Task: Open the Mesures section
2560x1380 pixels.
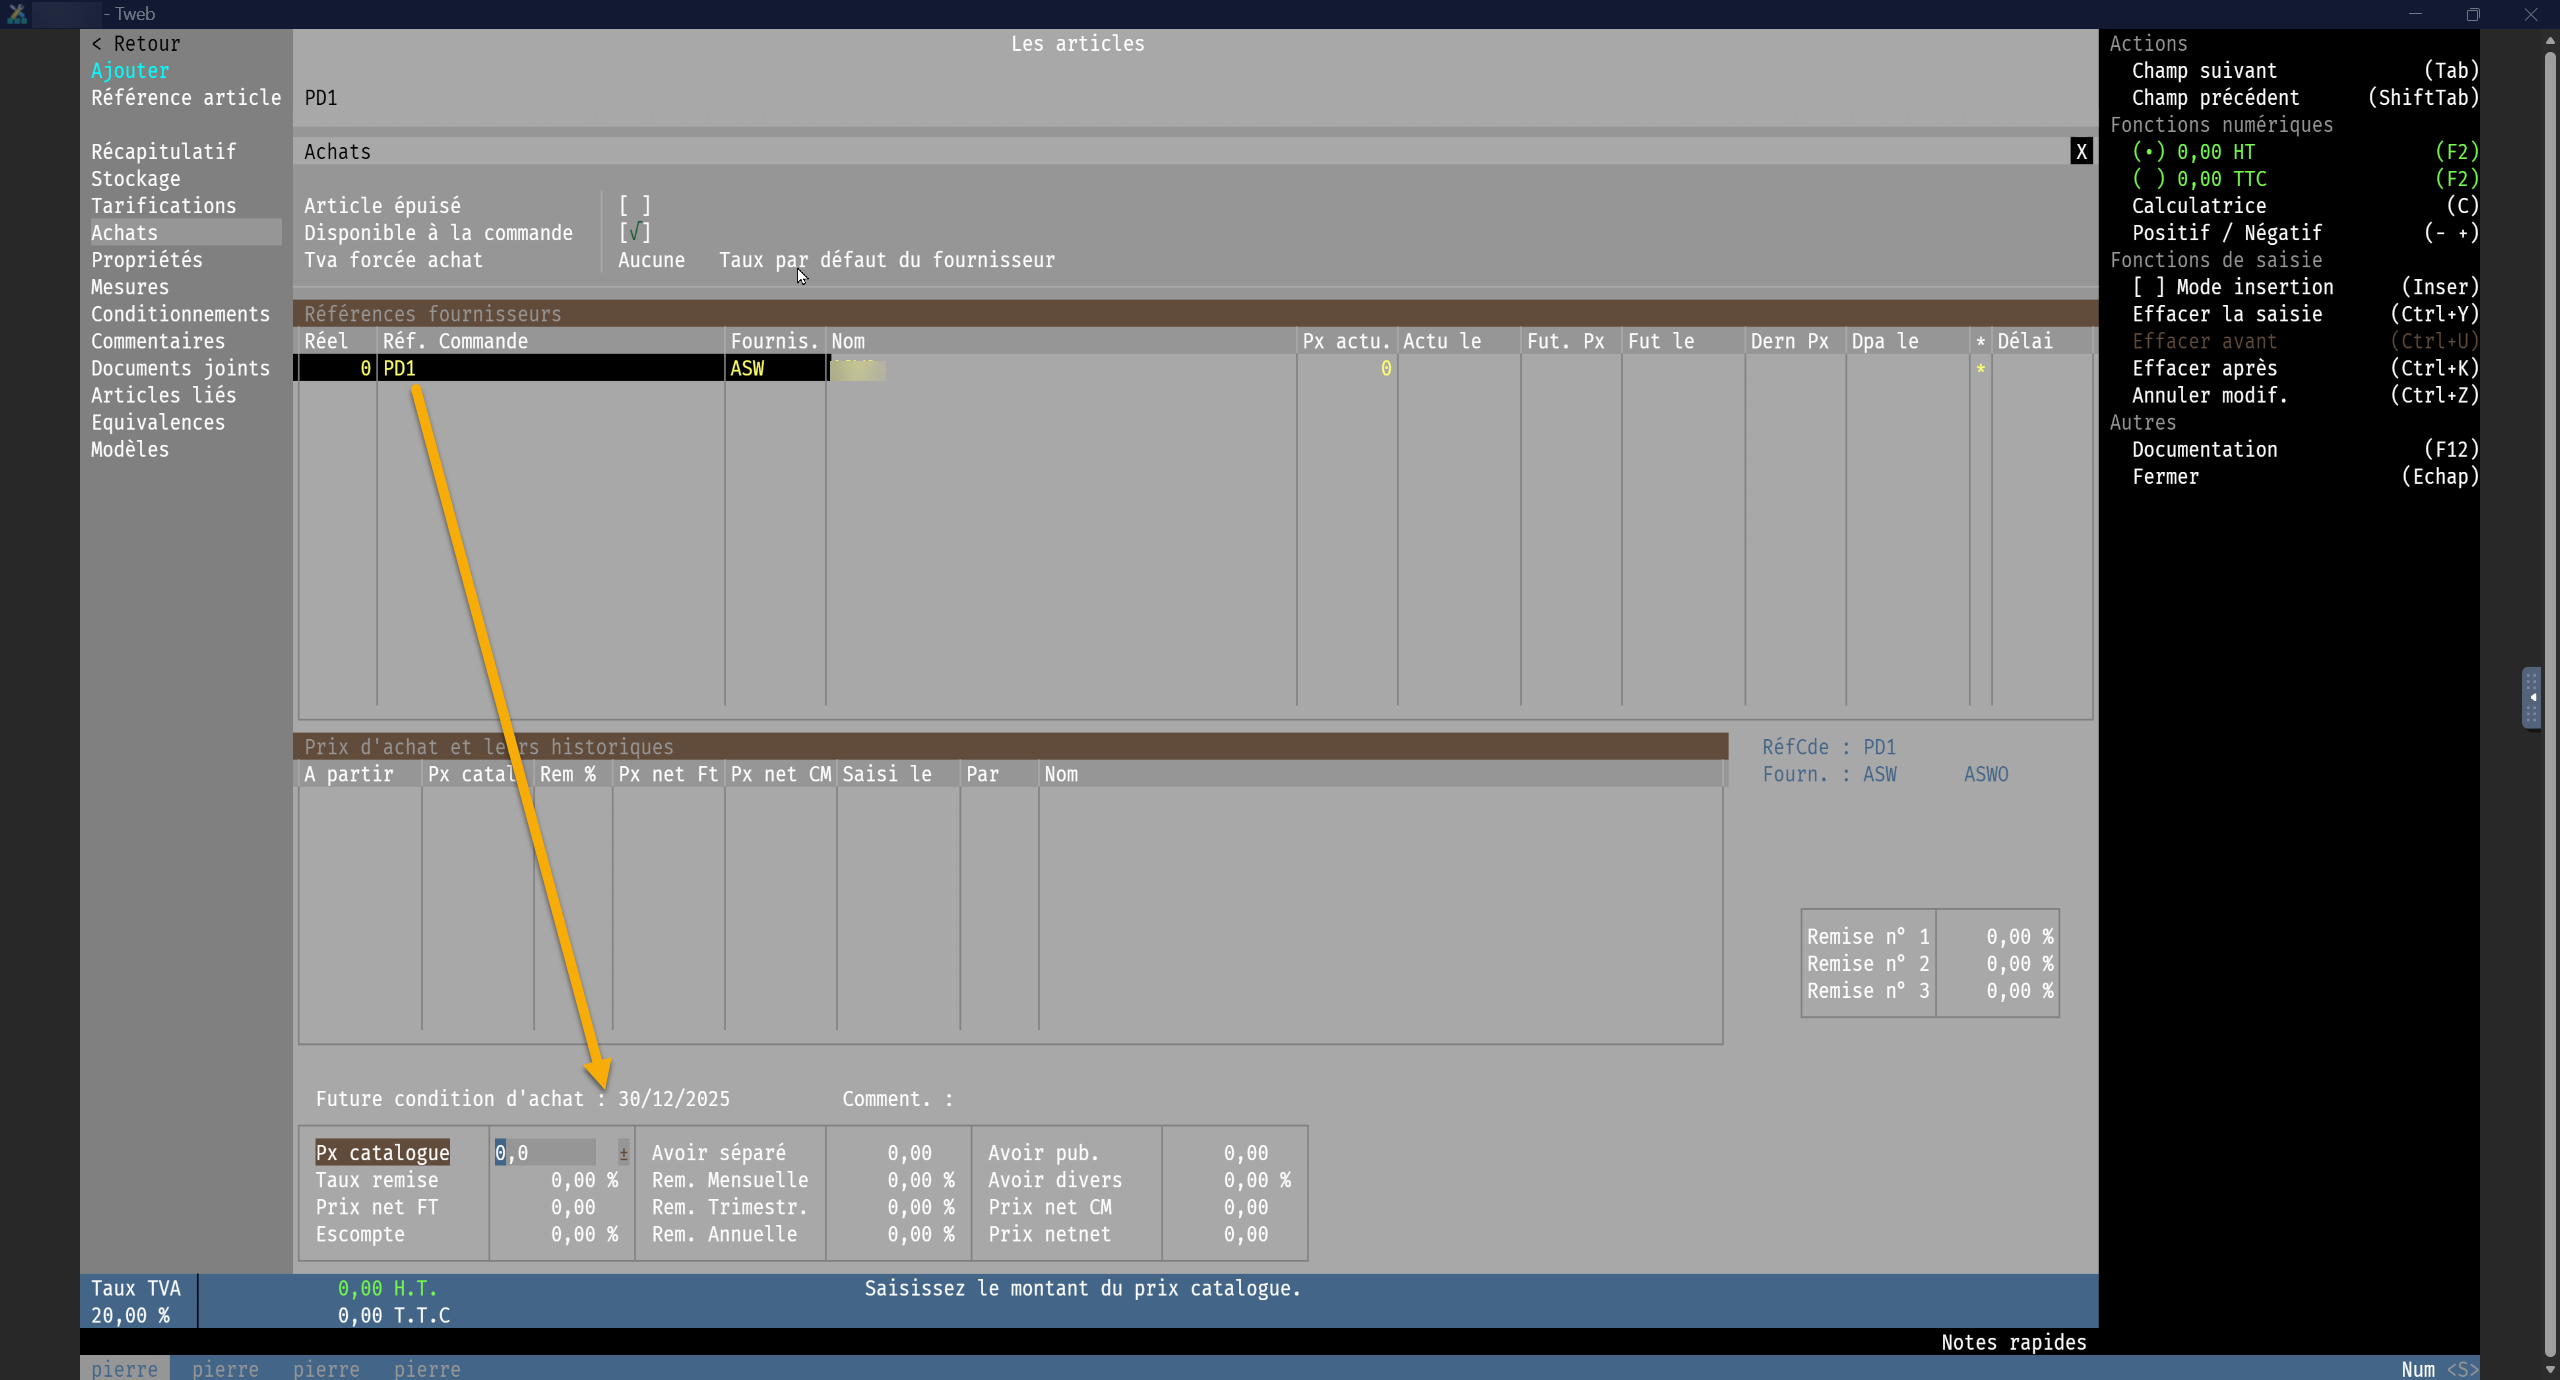Action: 130,287
